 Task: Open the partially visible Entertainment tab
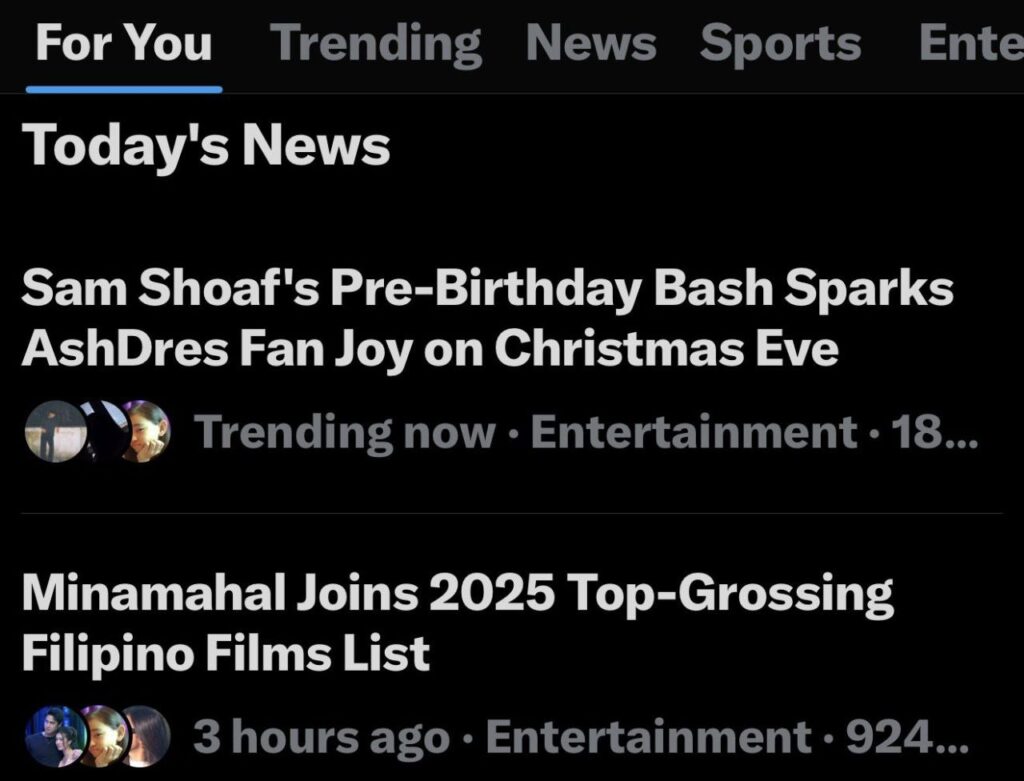[970, 44]
